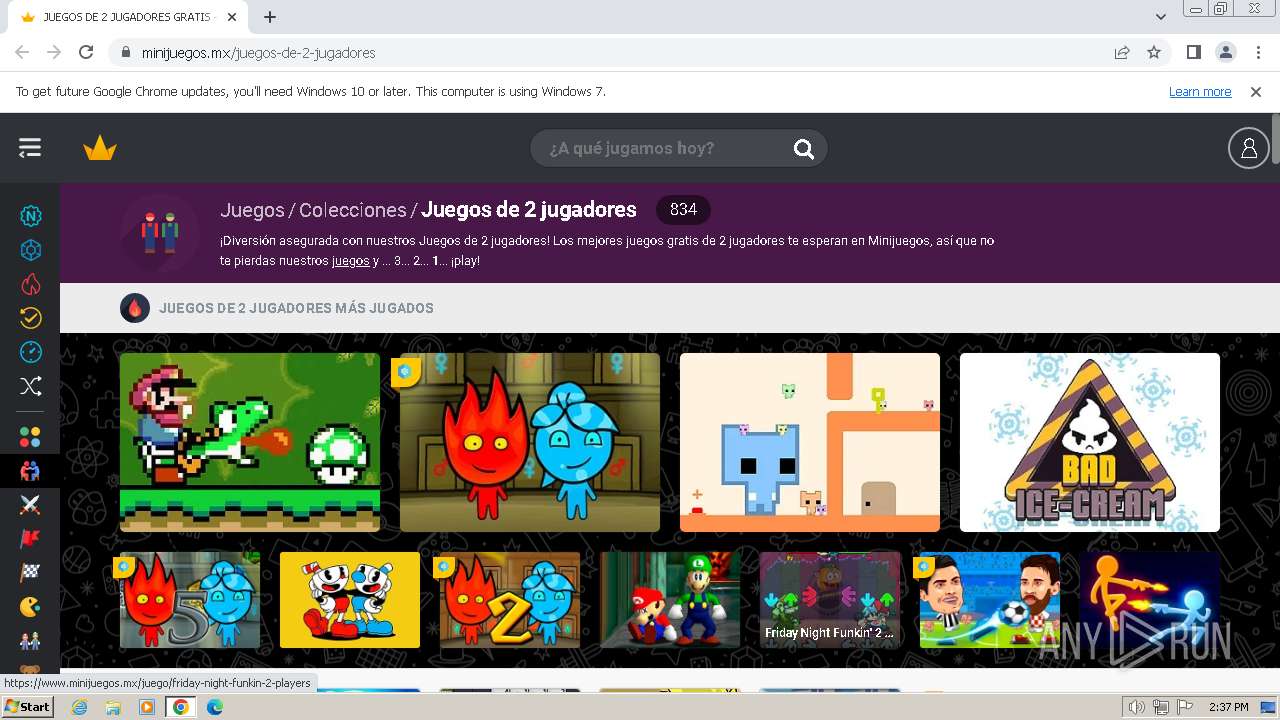Image resolution: width=1280 pixels, height=720 pixels.
Task: Click the 'Colecciones' breadcrumb link
Action: 352,210
